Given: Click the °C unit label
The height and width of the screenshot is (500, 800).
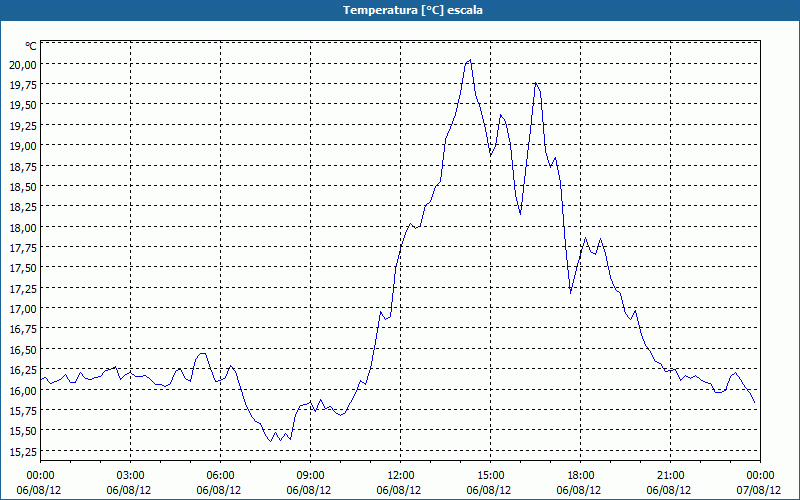Looking at the screenshot, I should click(31, 46).
